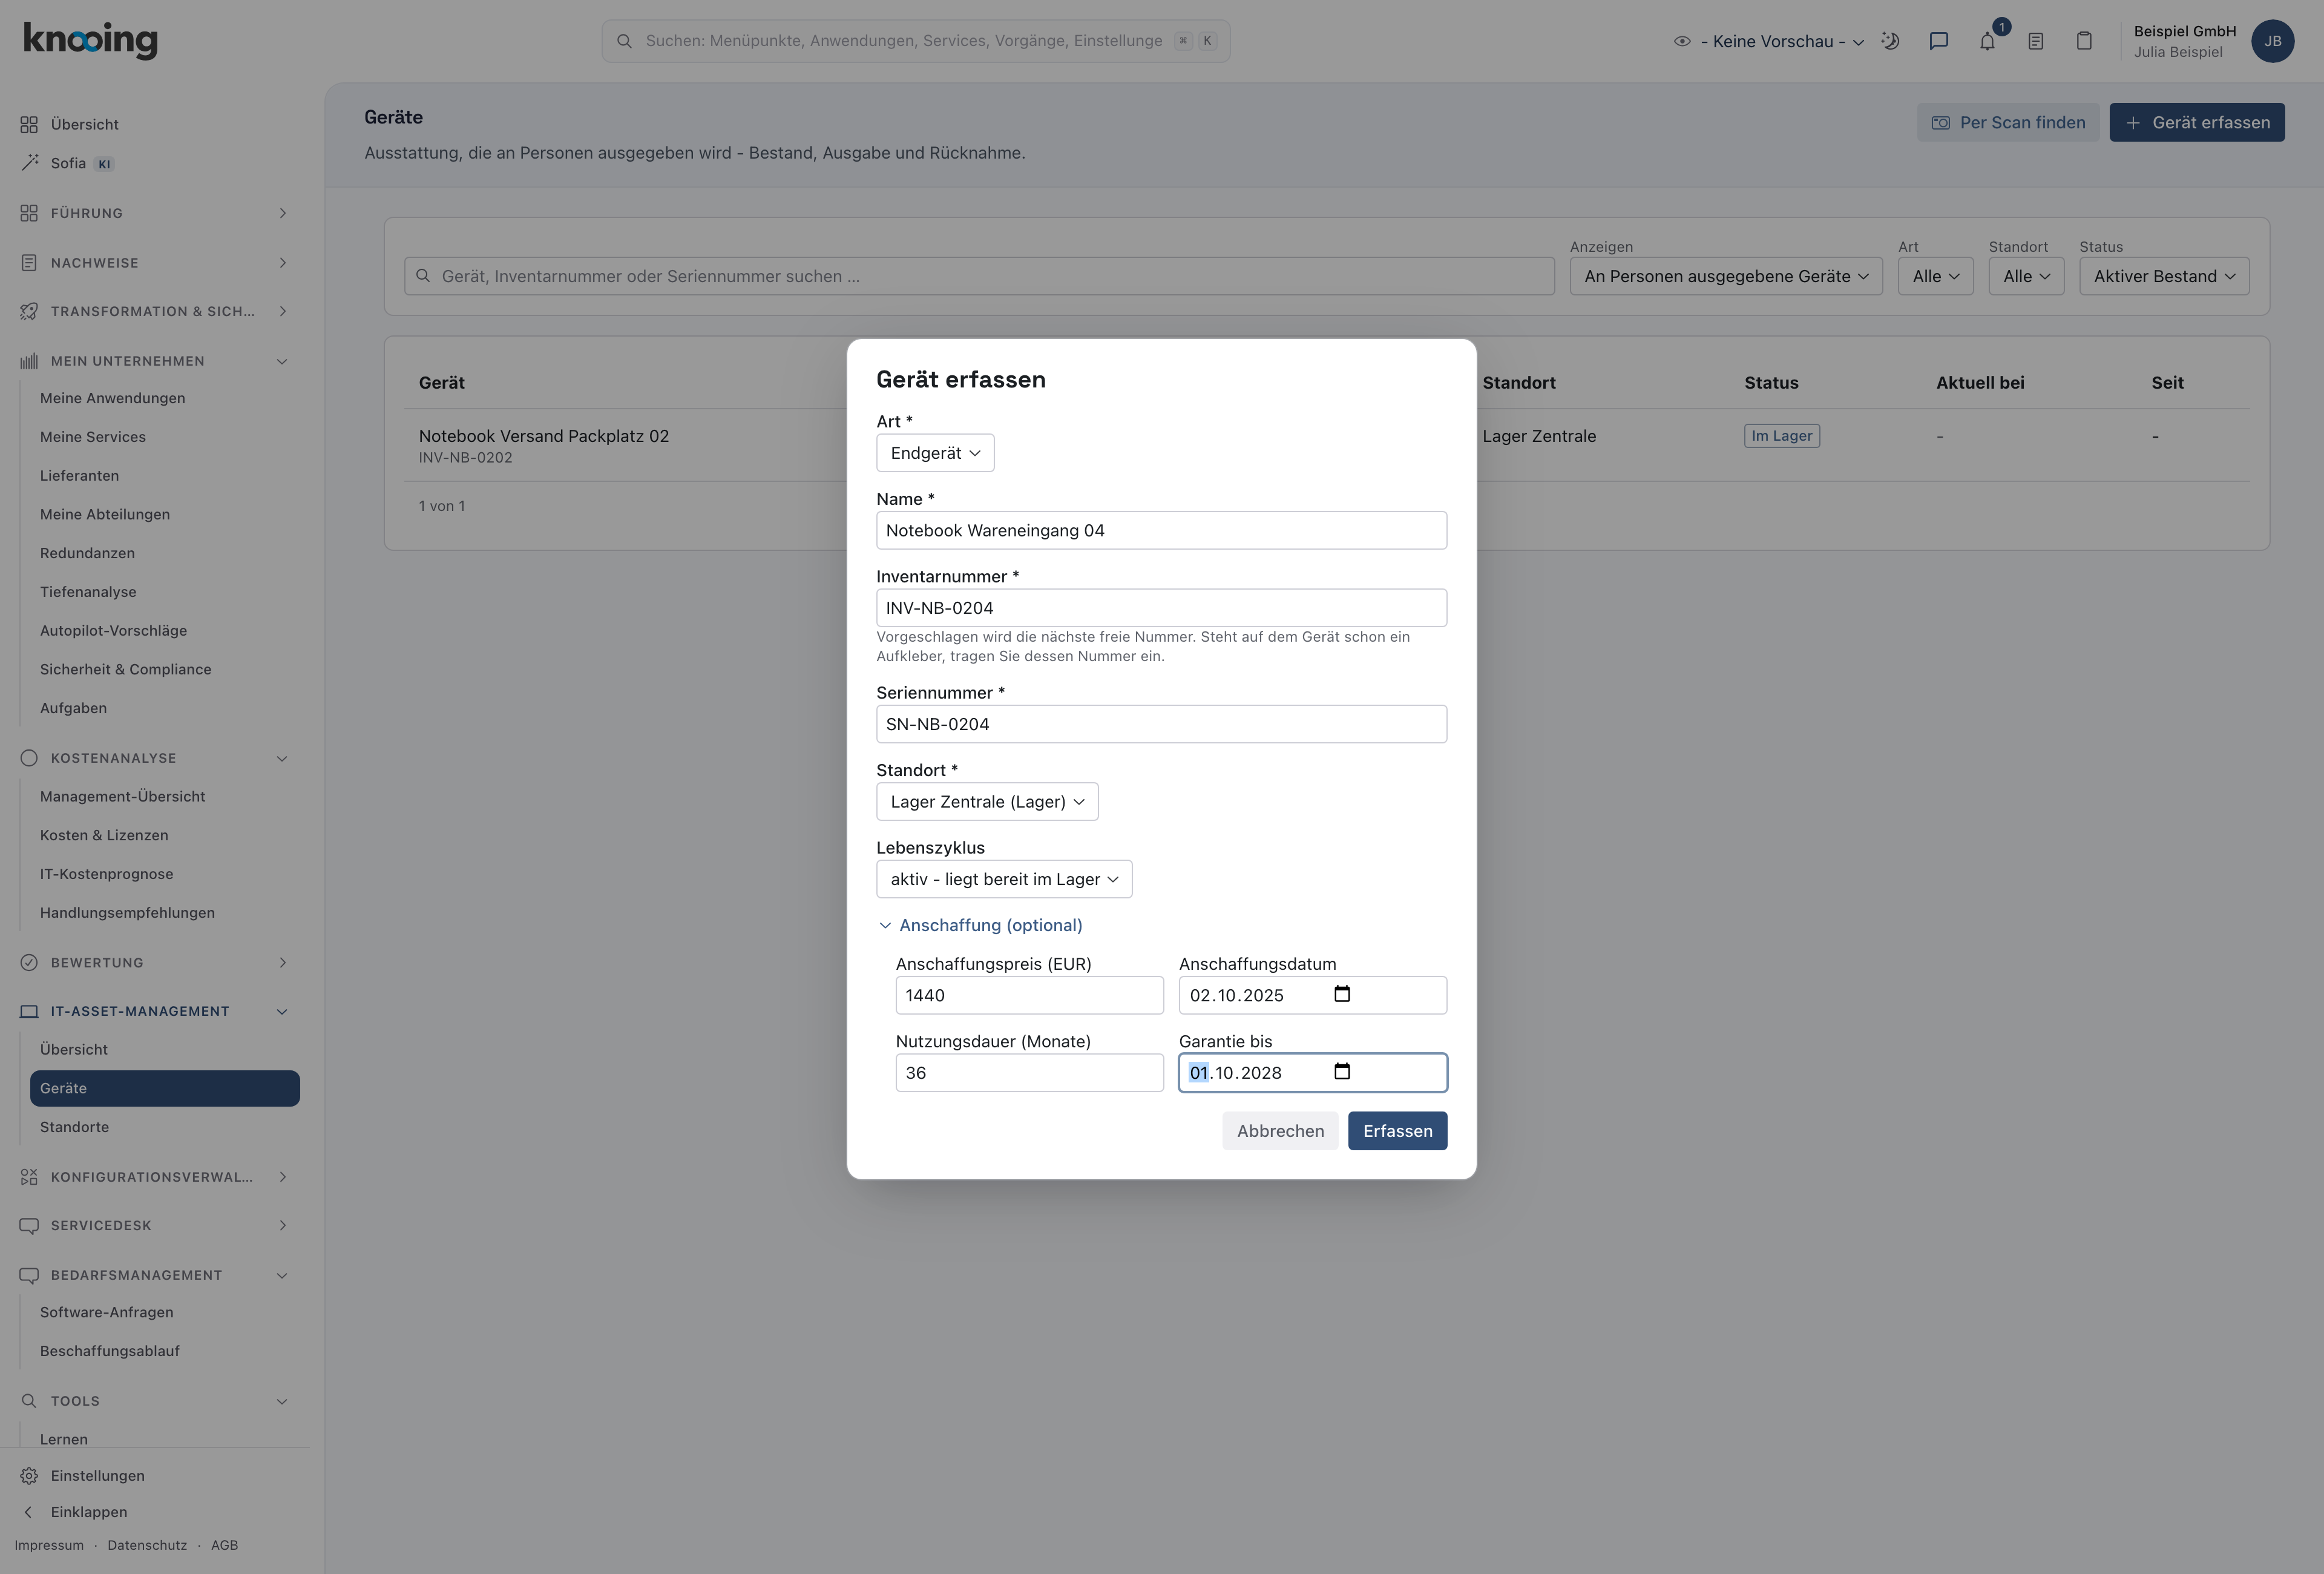Click Abbrechen to cancel dialog
The width and height of the screenshot is (2324, 1574).
pos(1280,1131)
